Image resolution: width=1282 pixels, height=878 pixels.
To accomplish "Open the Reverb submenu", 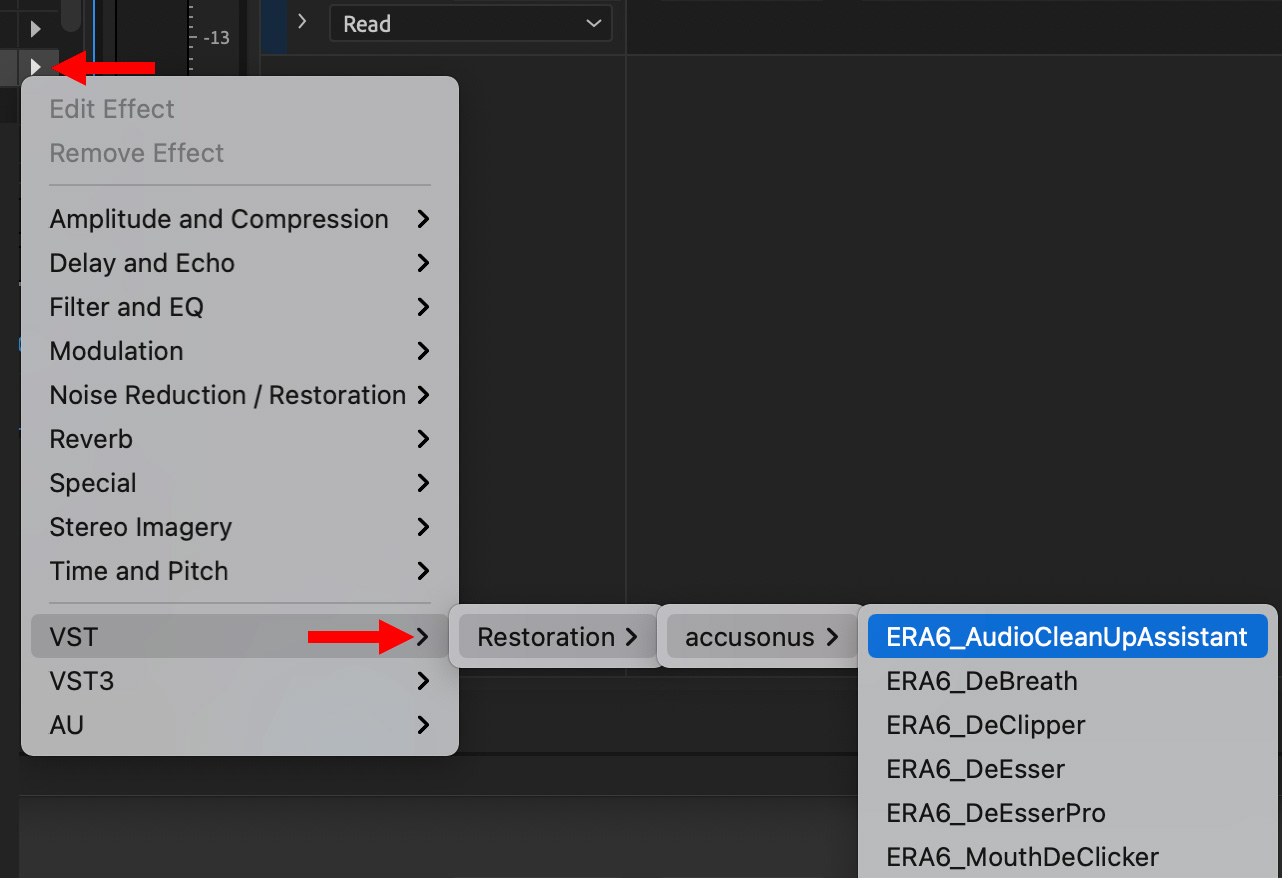I will click(x=240, y=439).
